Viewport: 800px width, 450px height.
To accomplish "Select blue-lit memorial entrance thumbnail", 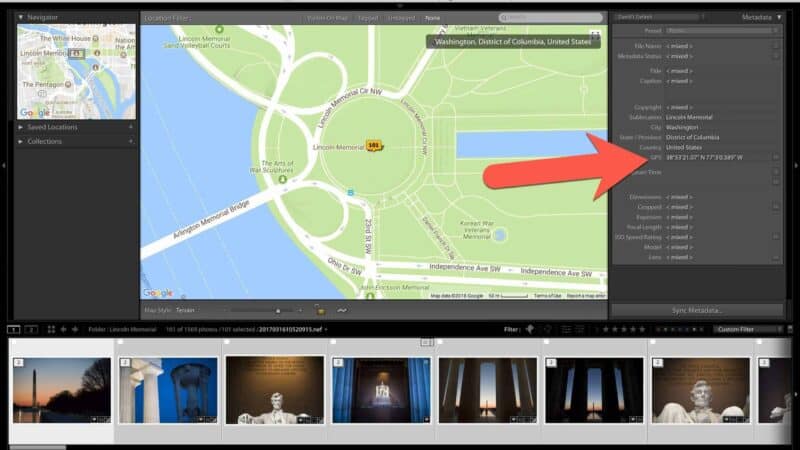I will tap(381, 390).
